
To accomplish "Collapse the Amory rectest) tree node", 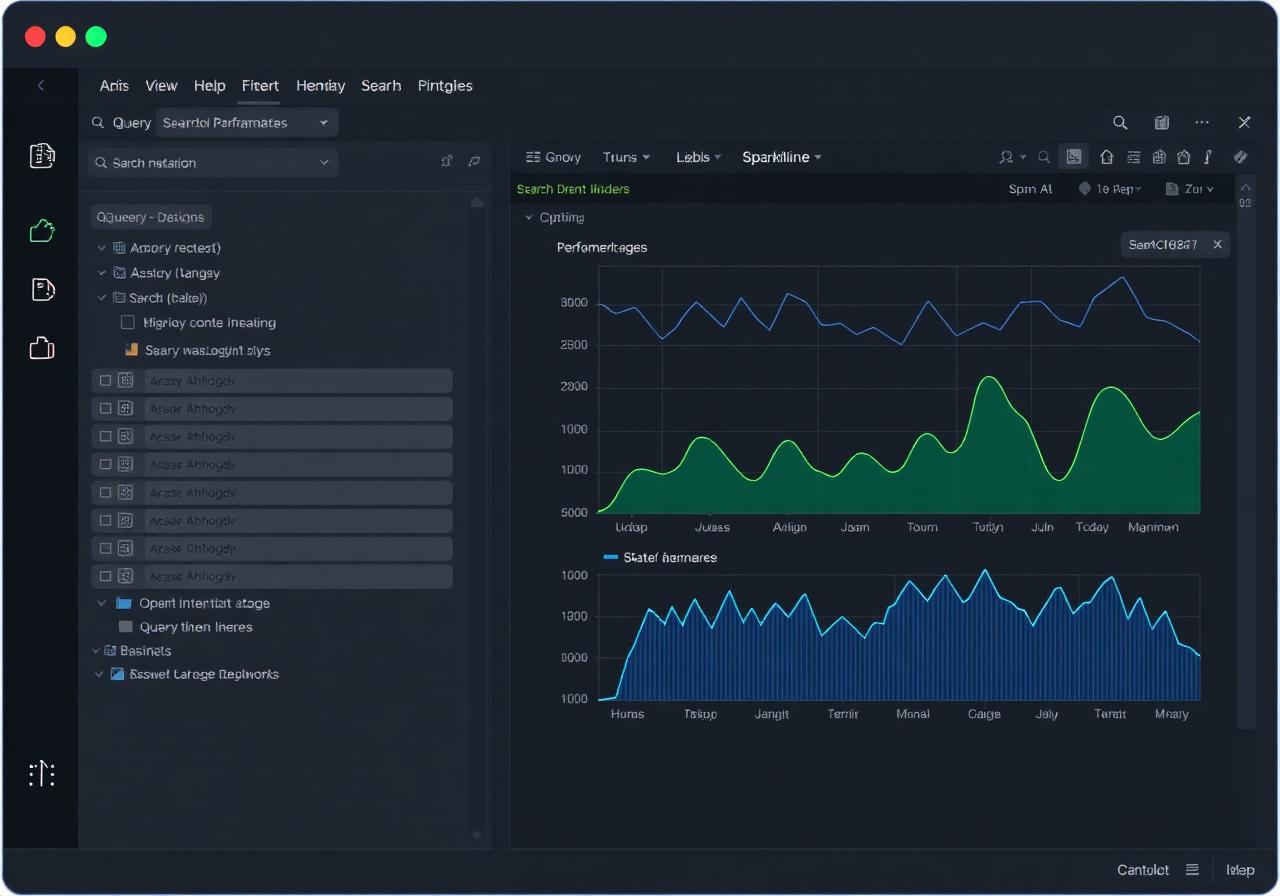I will click(x=101, y=248).
